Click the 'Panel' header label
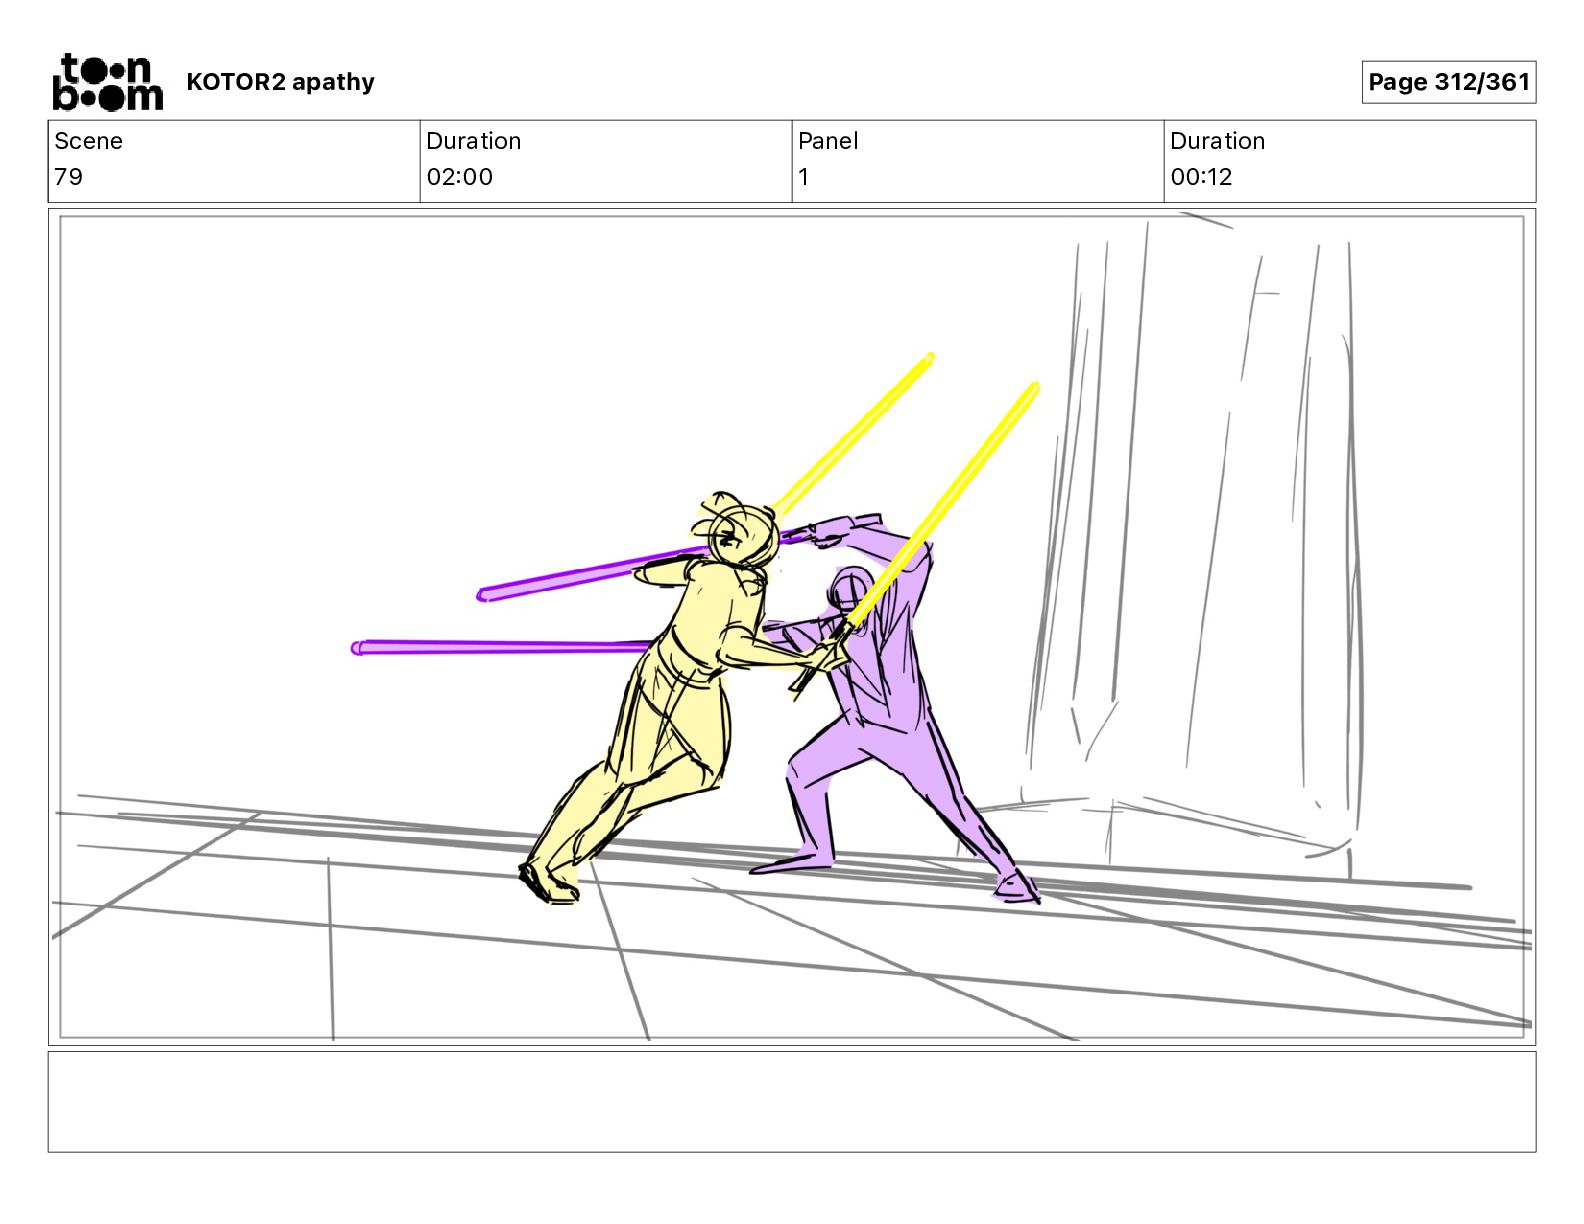This screenshot has width=1584, height=1224. pyautogui.click(x=828, y=141)
